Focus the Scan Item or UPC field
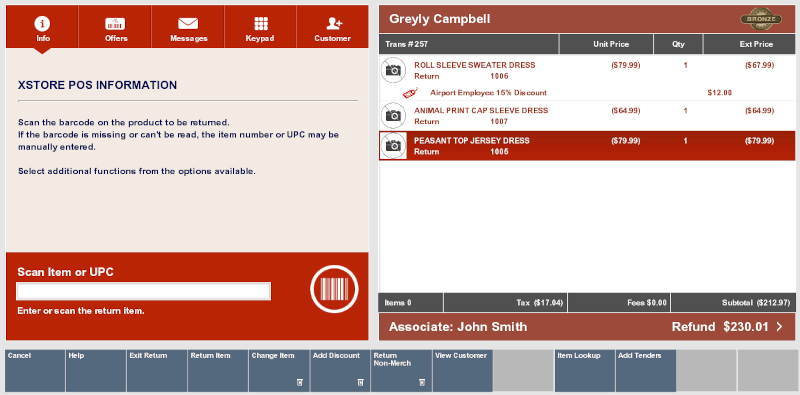 coord(143,291)
